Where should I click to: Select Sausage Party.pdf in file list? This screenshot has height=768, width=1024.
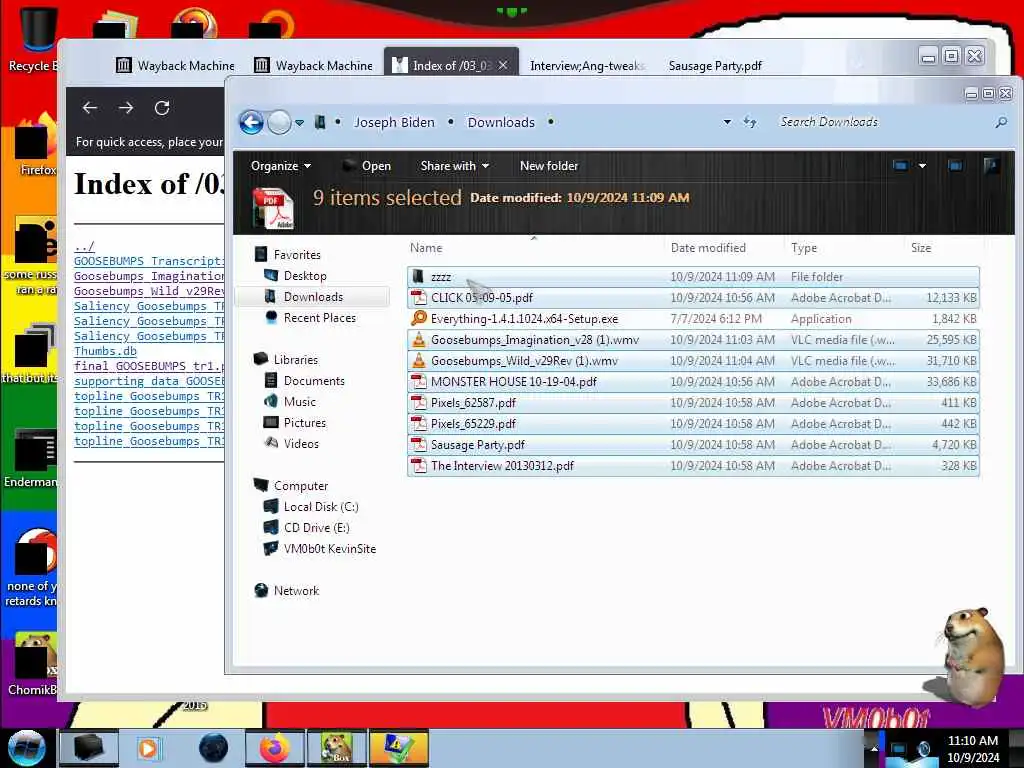coord(693,445)
